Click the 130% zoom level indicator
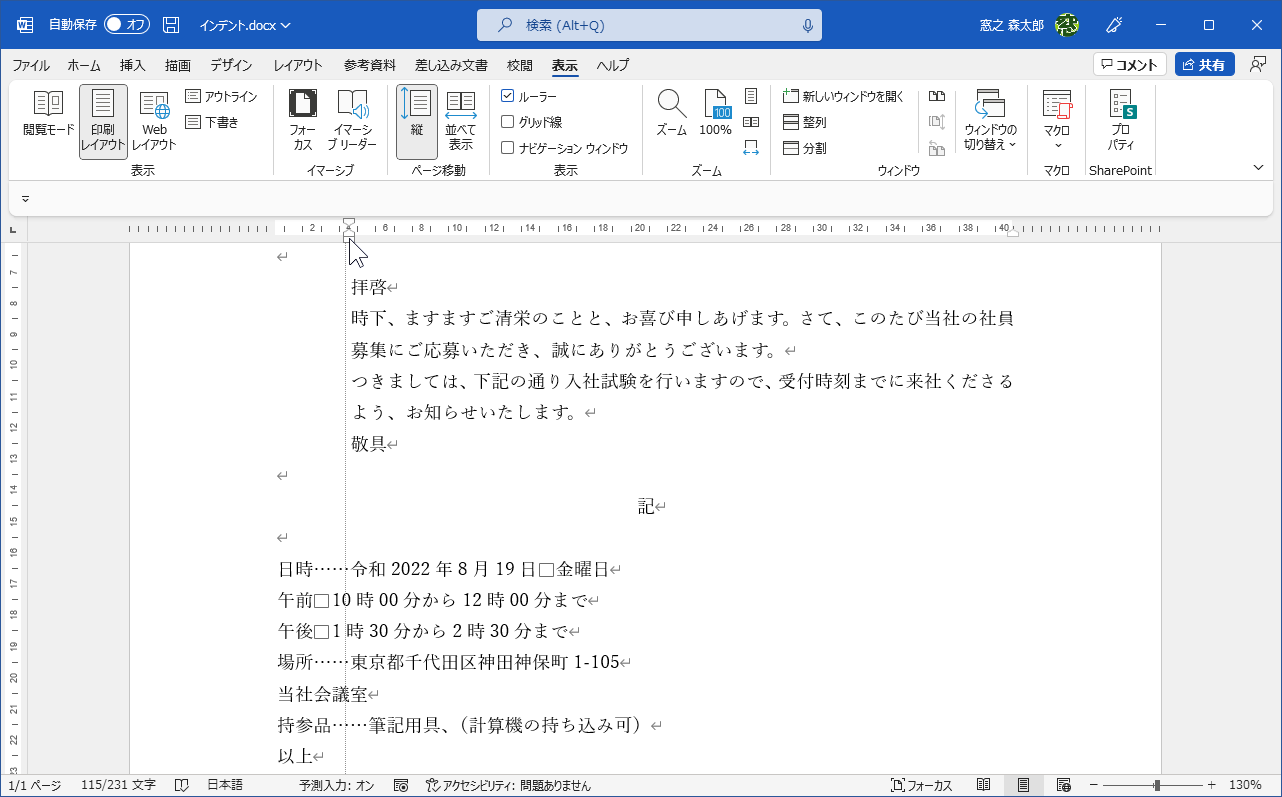This screenshot has width=1282, height=797. 1245,785
